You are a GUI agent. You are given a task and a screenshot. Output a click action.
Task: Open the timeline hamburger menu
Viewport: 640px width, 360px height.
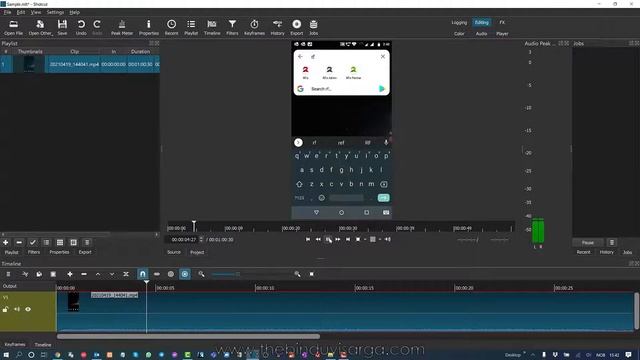pyautogui.click(x=8, y=274)
